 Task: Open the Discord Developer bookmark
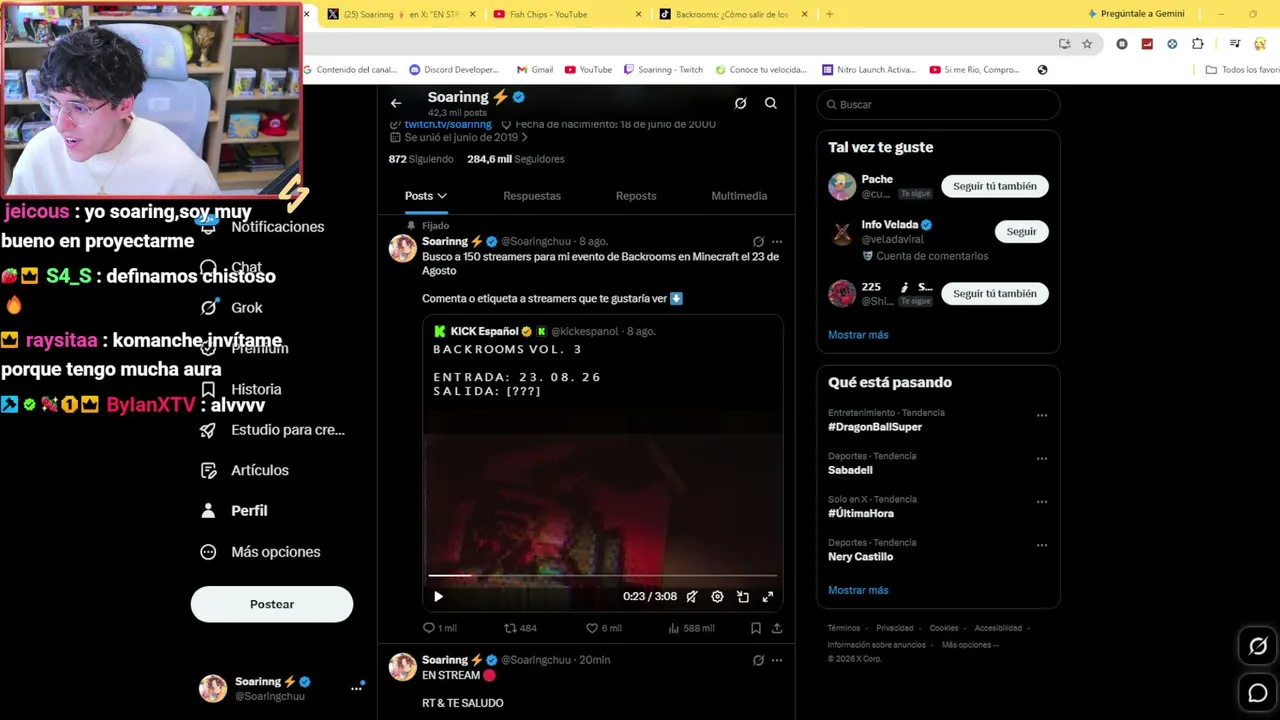coord(454,70)
